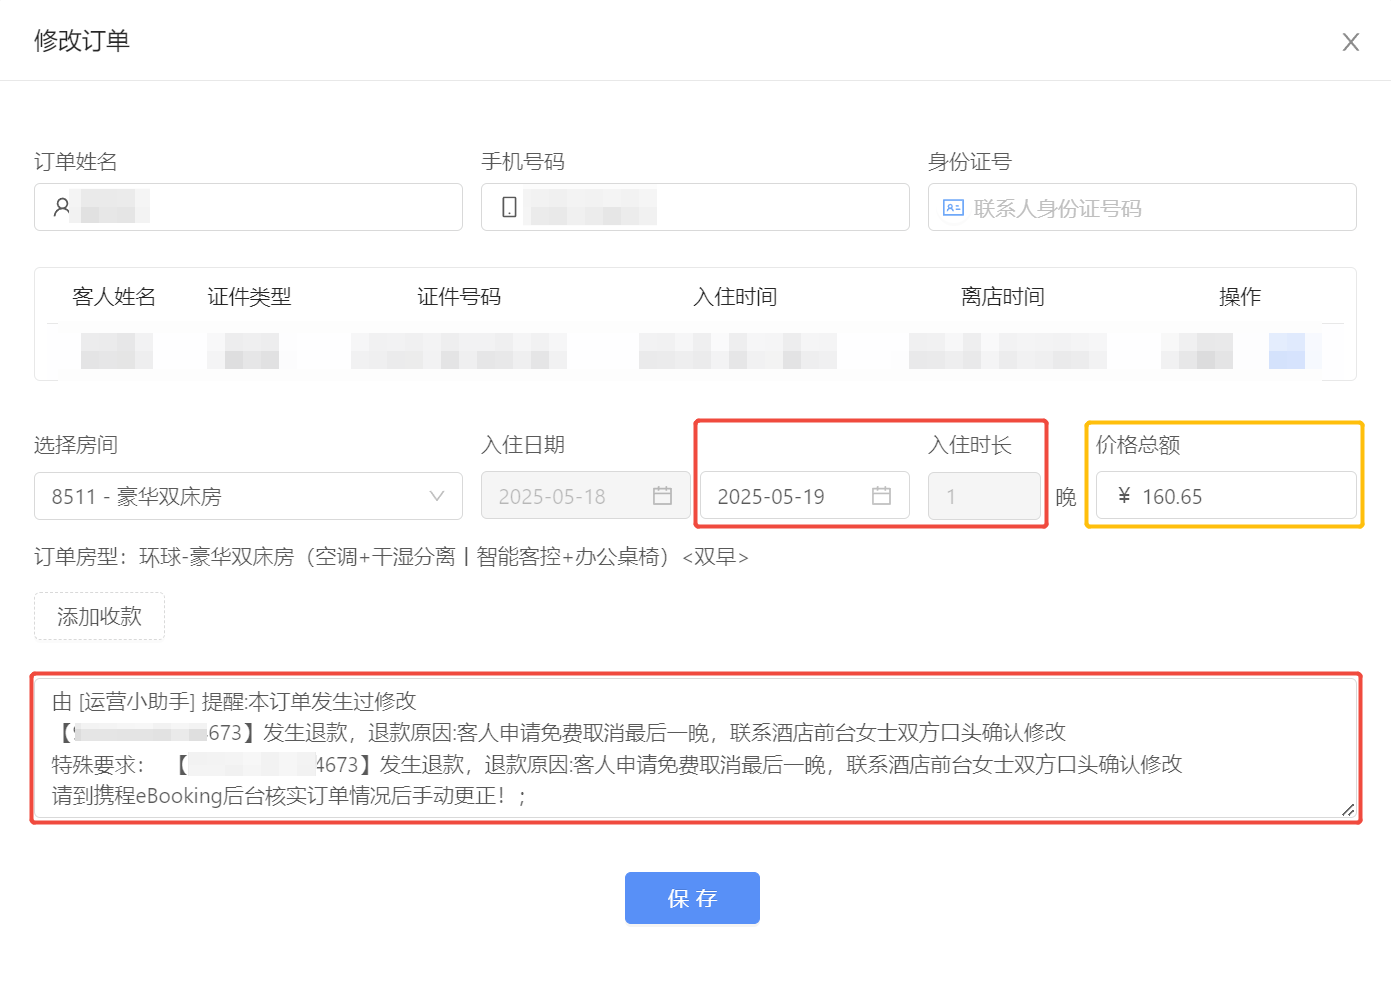Screen dimensions: 1391x1005
Task: Click the ¥ currency symbol in 价格总额
Action: (1124, 496)
